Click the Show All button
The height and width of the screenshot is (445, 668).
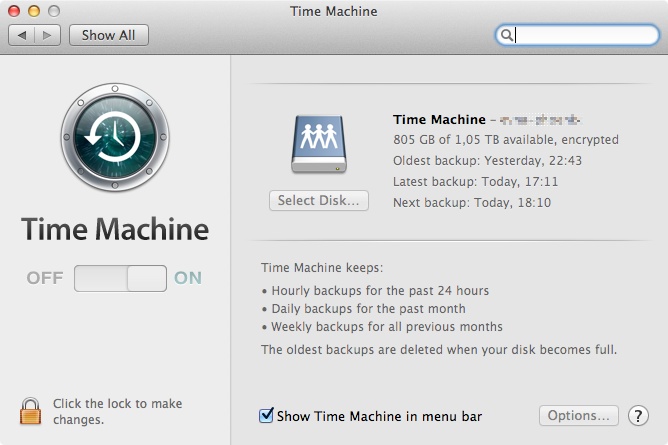(109, 35)
